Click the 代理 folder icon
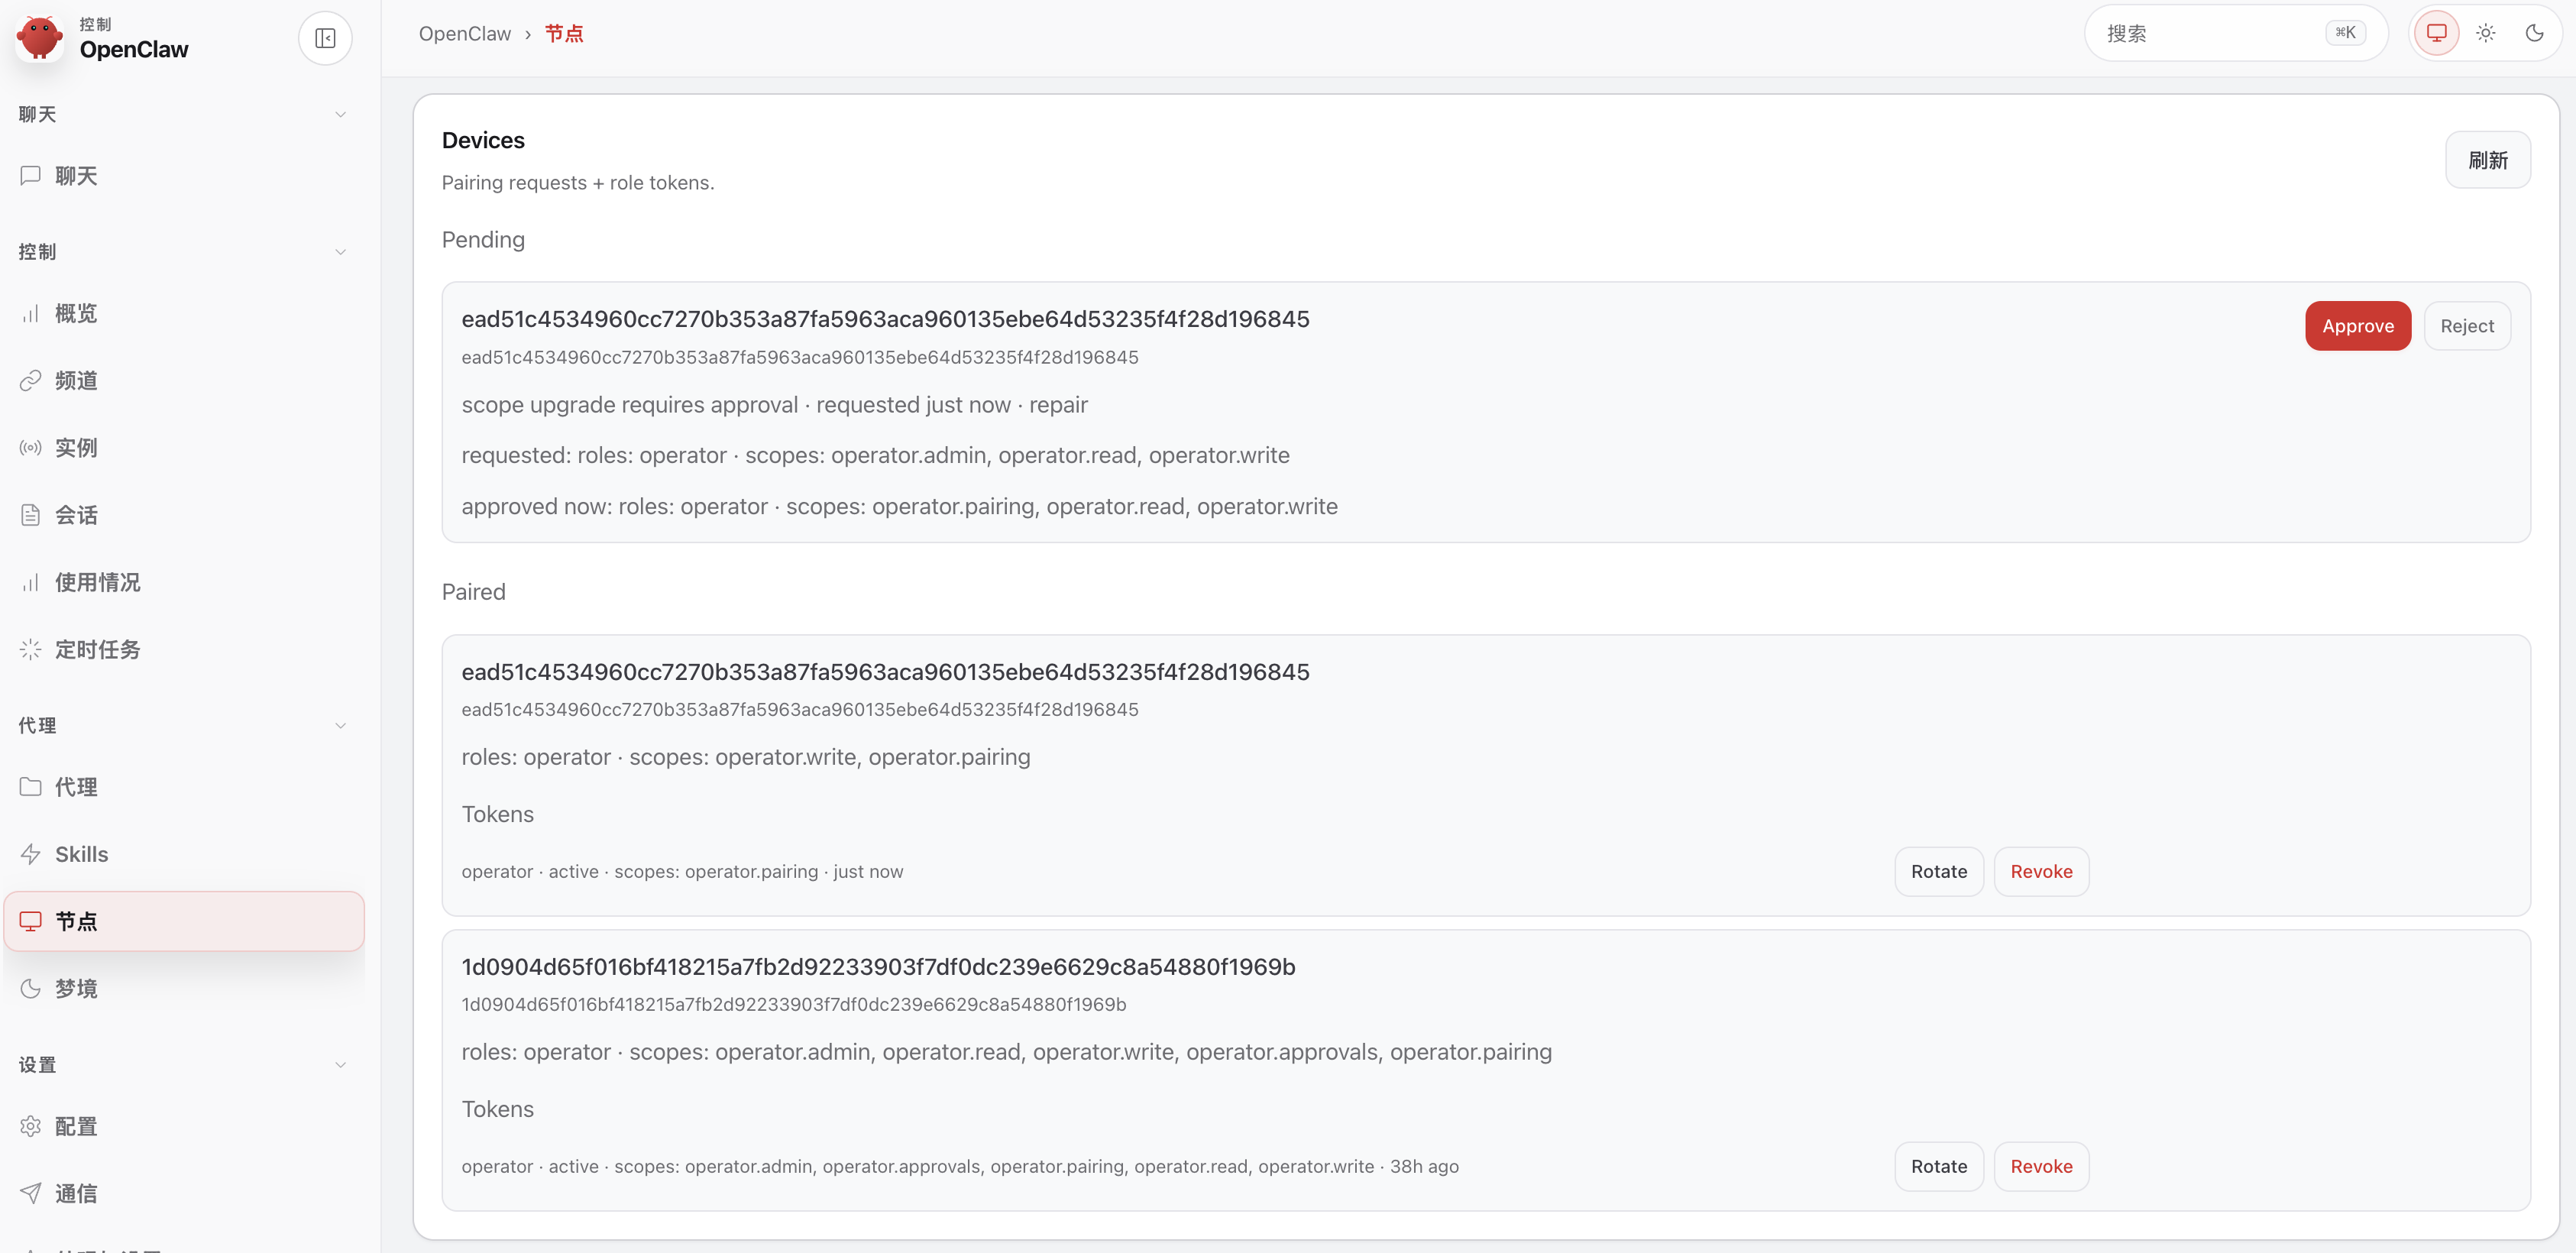2576x1253 pixels. tap(31, 786)
